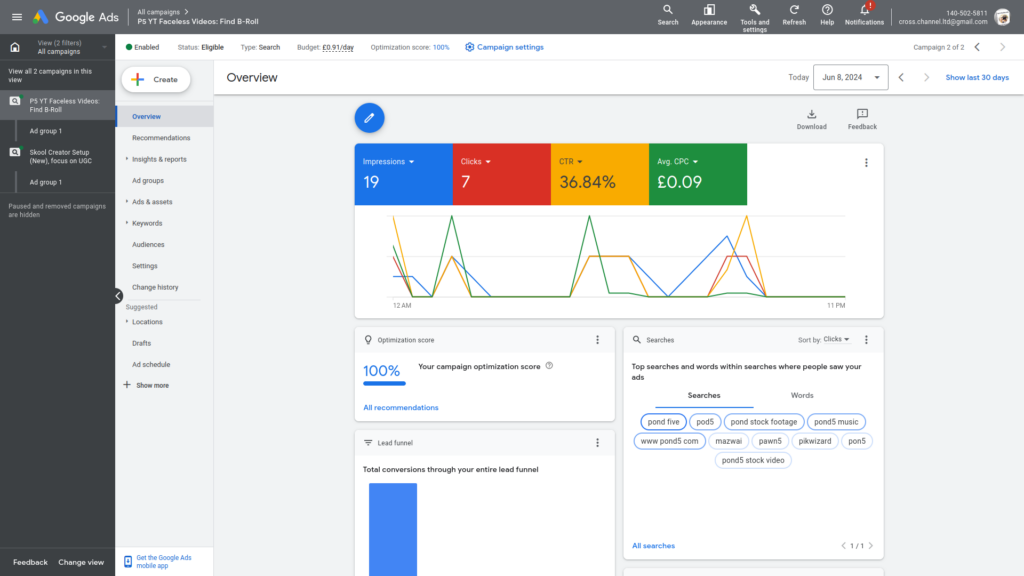Click the Search magnifier icon
Viewport: 1024px width, 576px height.
click(668, 10)
